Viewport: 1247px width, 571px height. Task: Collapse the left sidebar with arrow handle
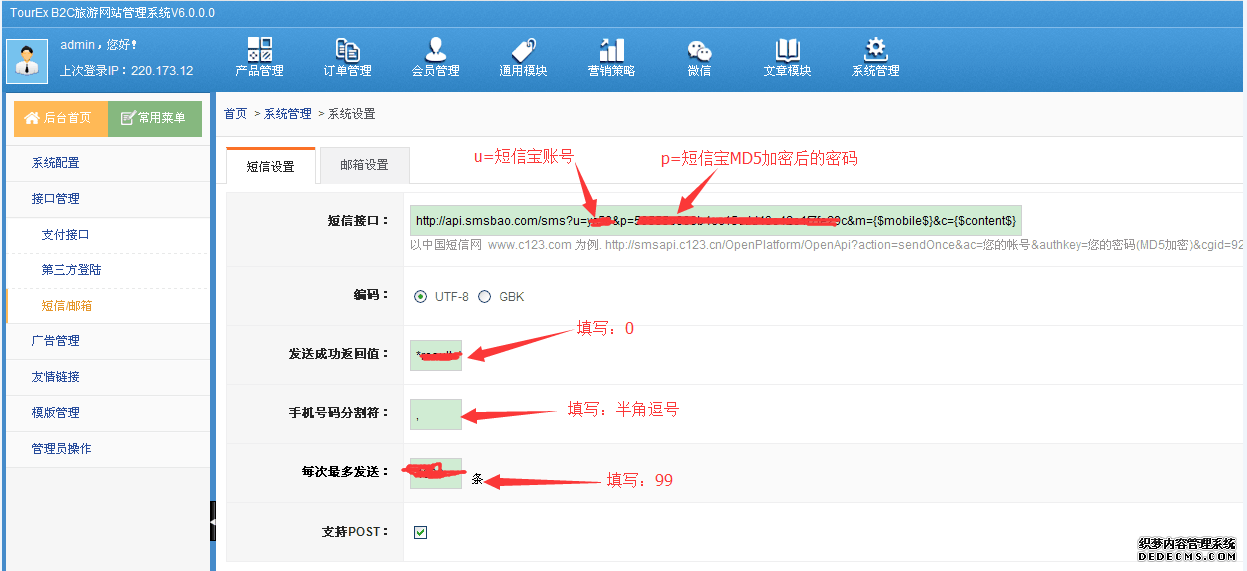pos(212,521)
